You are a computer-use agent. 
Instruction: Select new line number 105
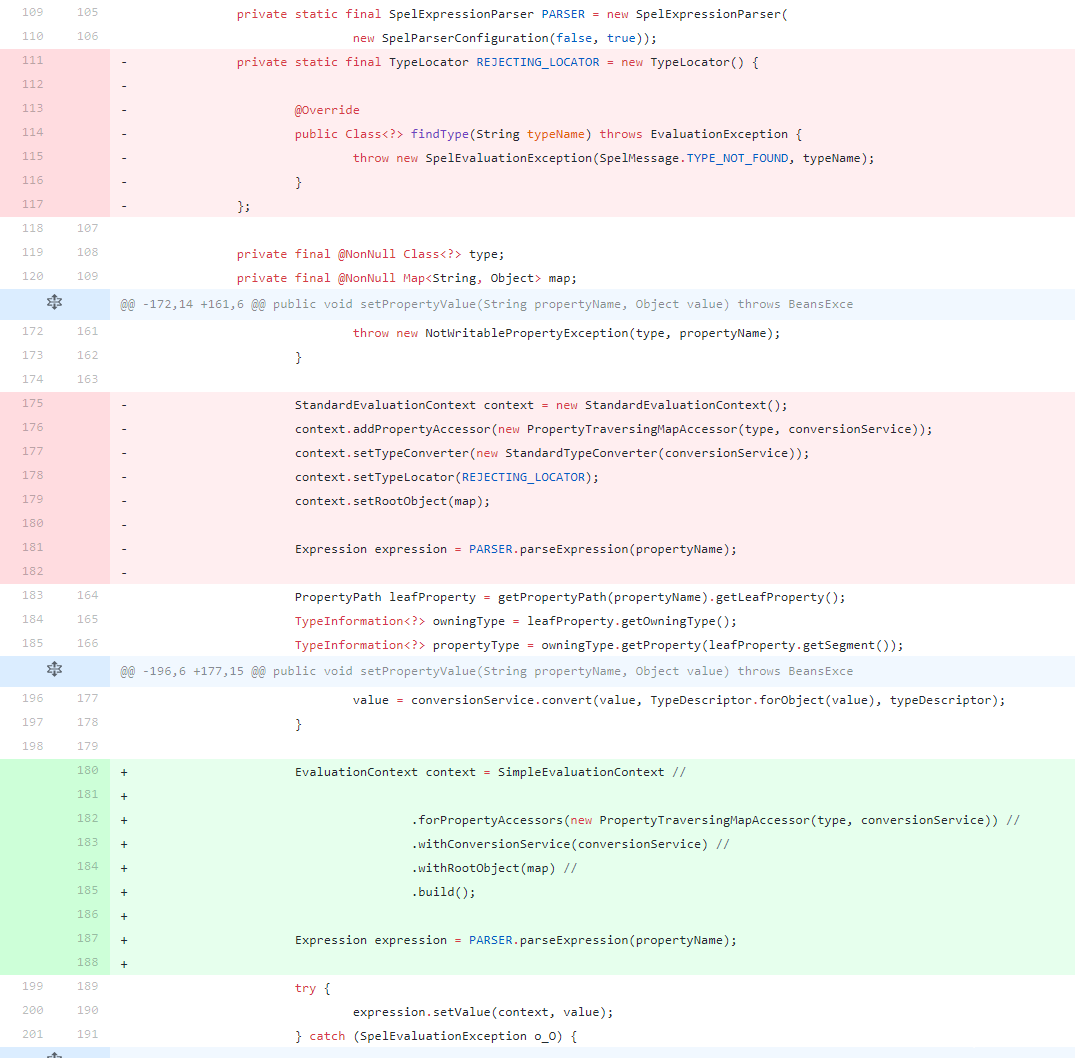click(87, 12)
